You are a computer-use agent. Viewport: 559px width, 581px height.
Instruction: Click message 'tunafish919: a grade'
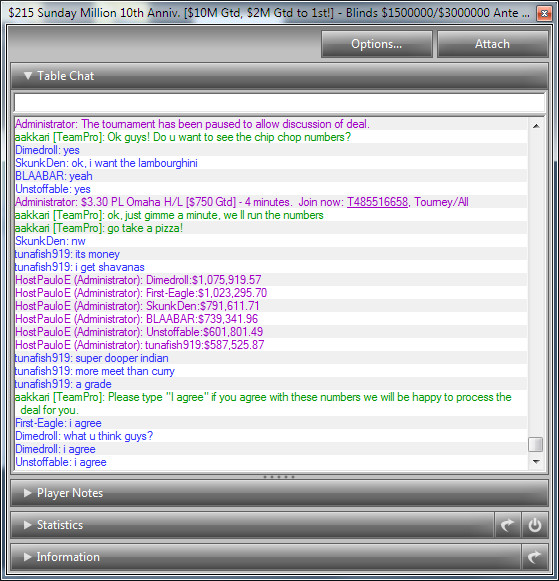pyautogui.click(x=63, y=384)
